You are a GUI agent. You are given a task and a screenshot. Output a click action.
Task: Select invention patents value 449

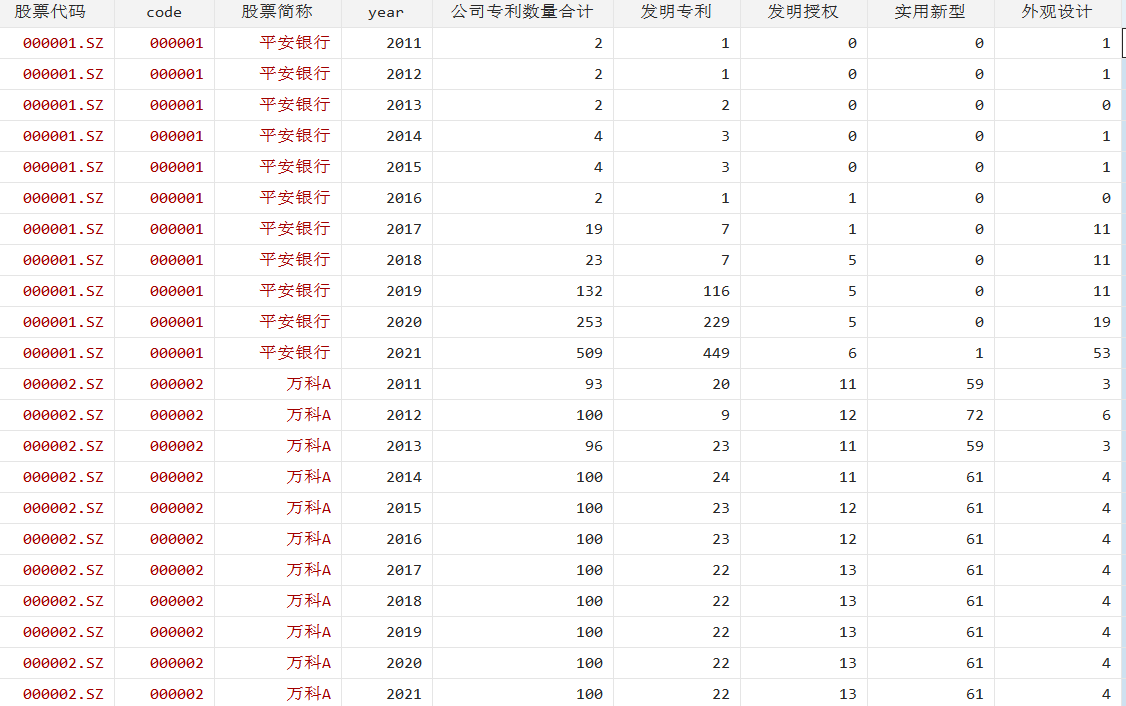pyautogui.click(x=717, y=352)
